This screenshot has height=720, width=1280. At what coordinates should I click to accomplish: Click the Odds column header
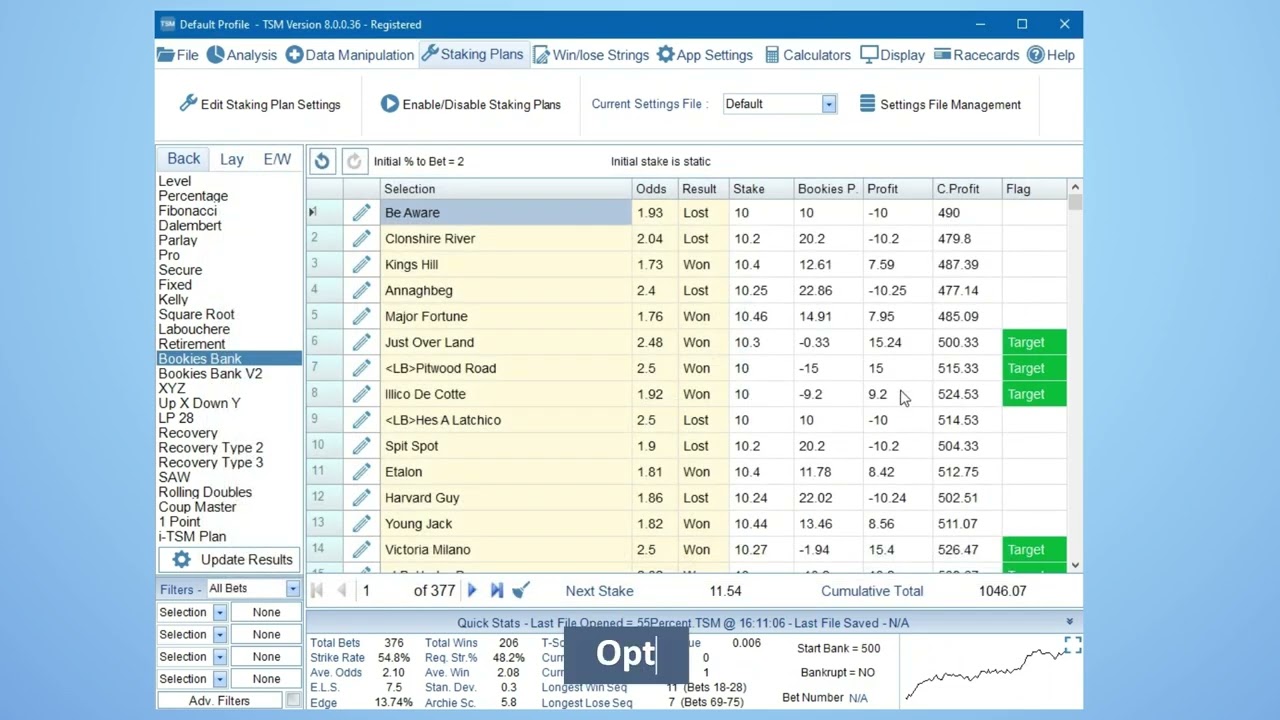(654, 189)
